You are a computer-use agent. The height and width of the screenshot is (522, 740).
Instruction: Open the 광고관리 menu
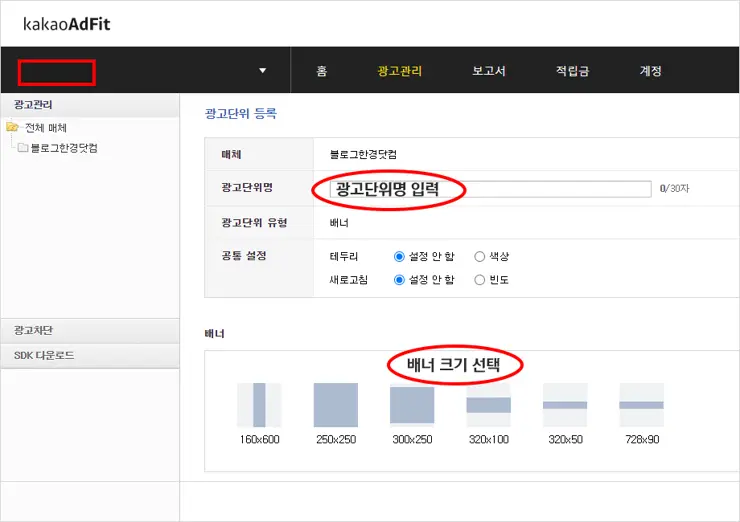(399, 71)
